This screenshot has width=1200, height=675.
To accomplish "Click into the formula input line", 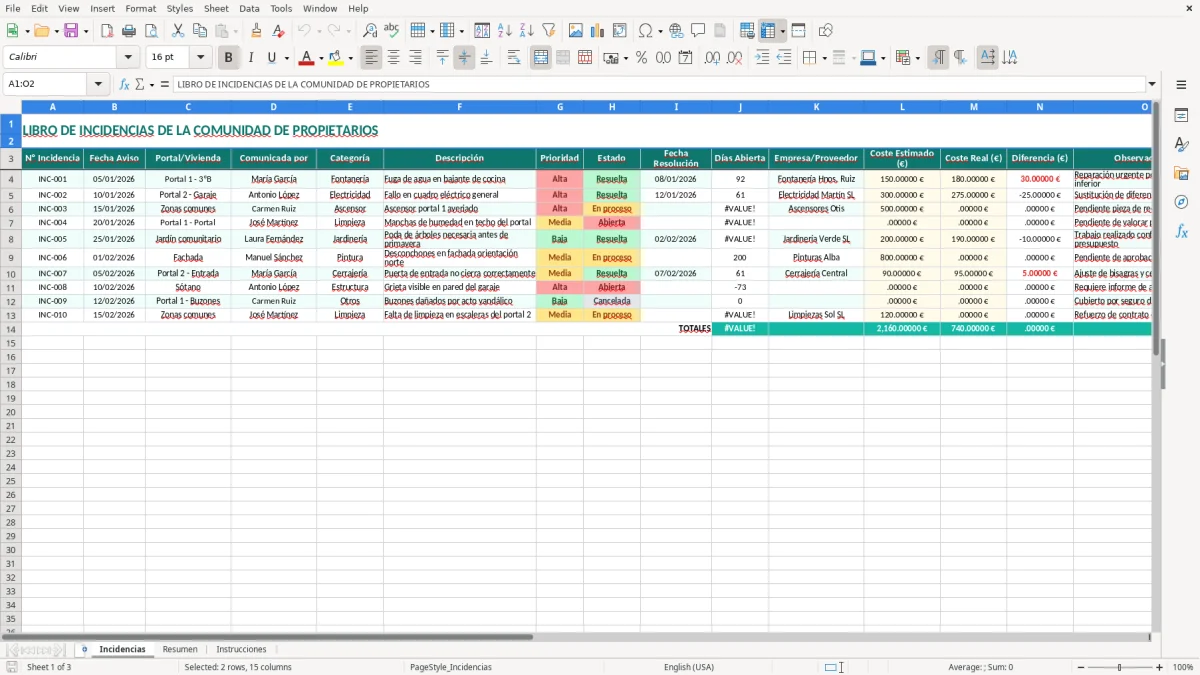I will click(658, 84).
